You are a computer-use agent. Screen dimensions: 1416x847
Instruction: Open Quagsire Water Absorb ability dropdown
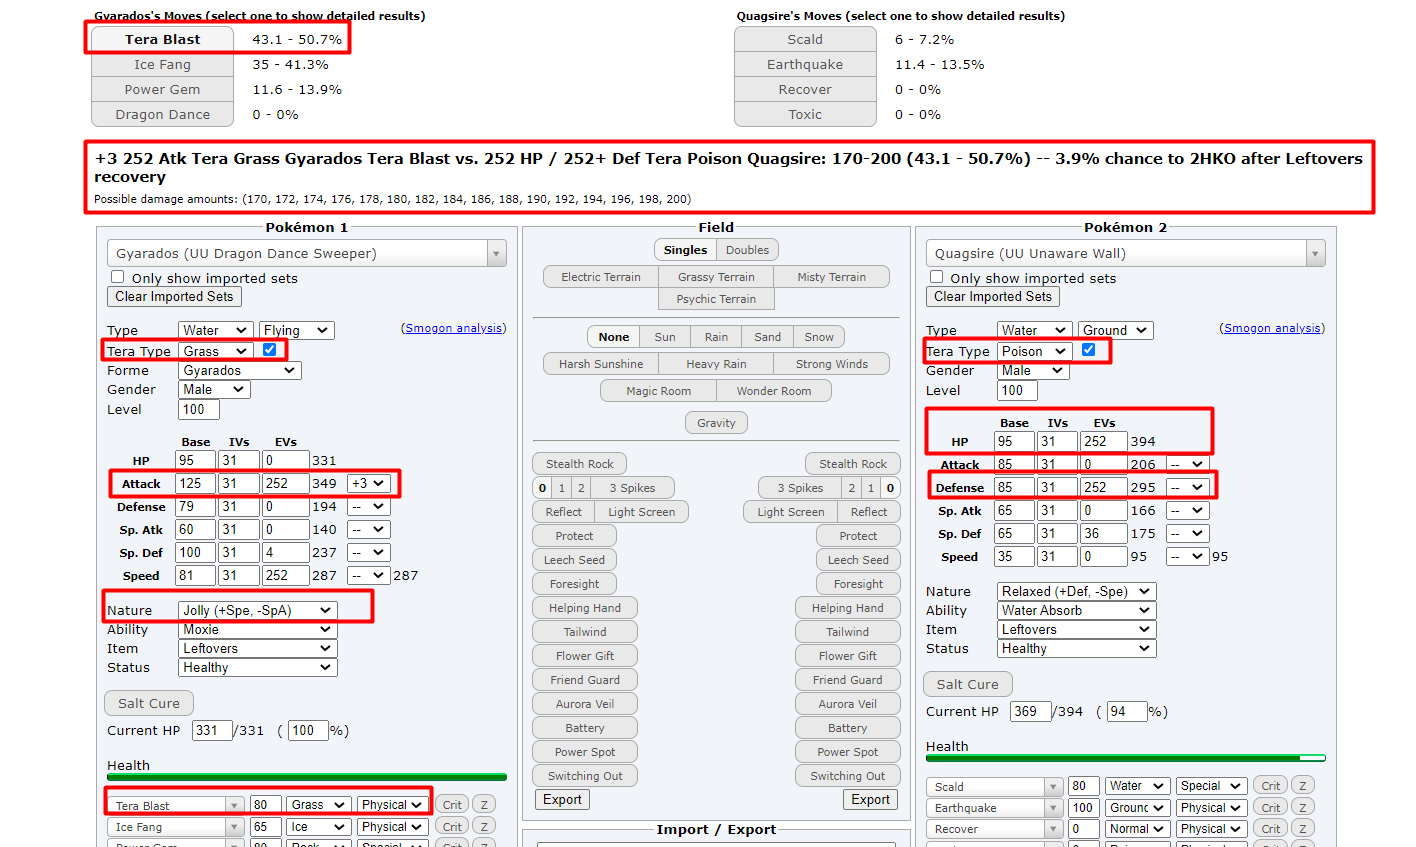[x=1076, y=610]
